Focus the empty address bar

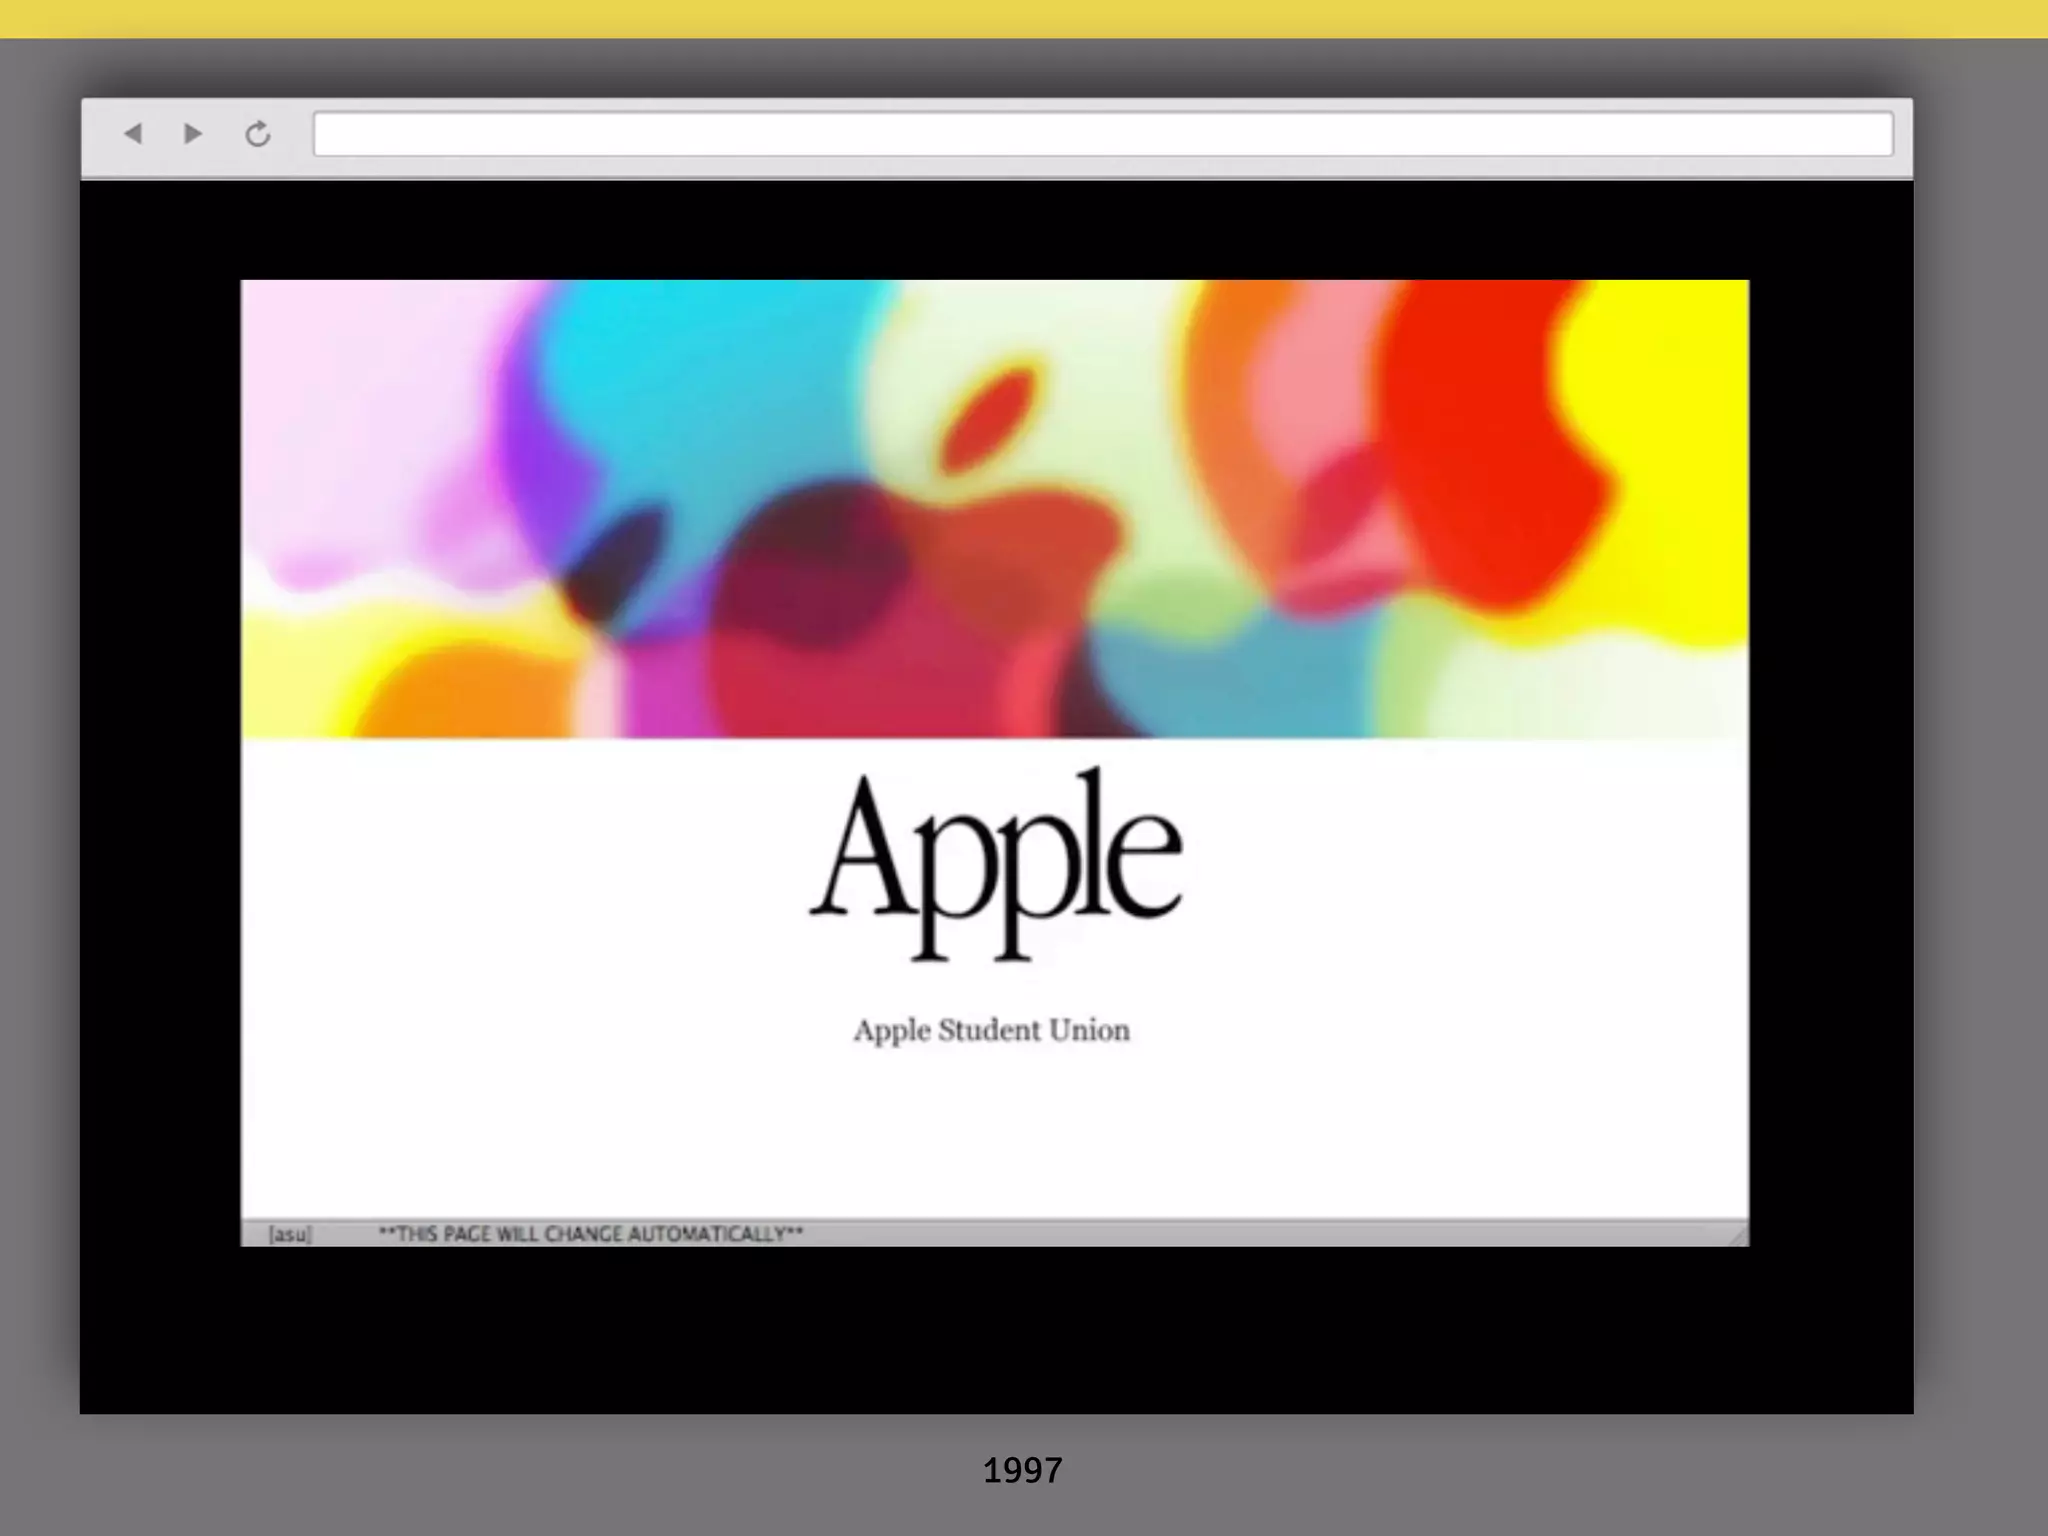(x=1102, y=134)
